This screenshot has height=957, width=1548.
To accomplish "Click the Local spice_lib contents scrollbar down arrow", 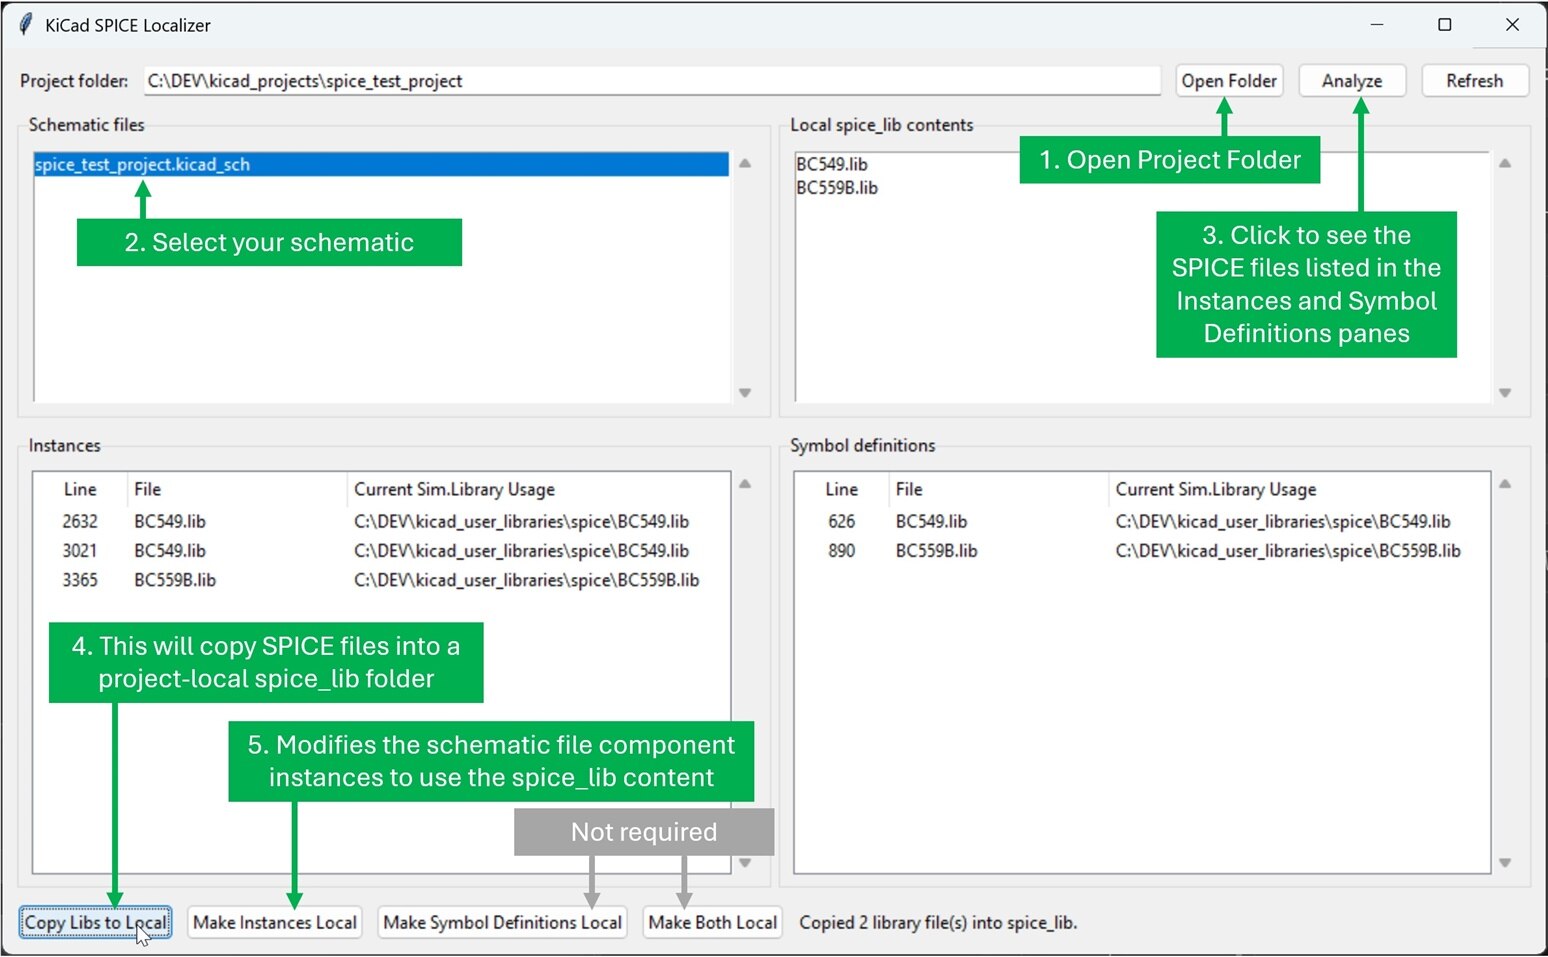I will pyautogui.click(x=1505, y=393).
